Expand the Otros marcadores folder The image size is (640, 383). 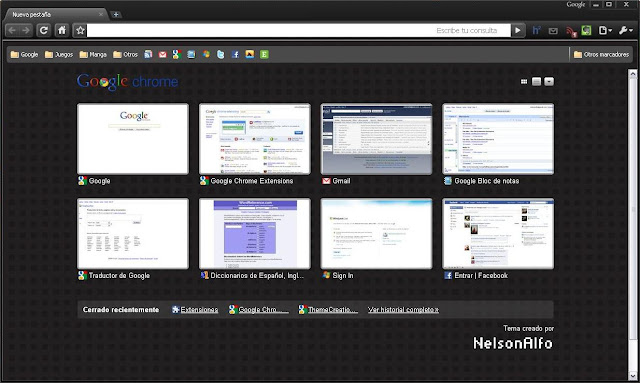click(601, 54)
